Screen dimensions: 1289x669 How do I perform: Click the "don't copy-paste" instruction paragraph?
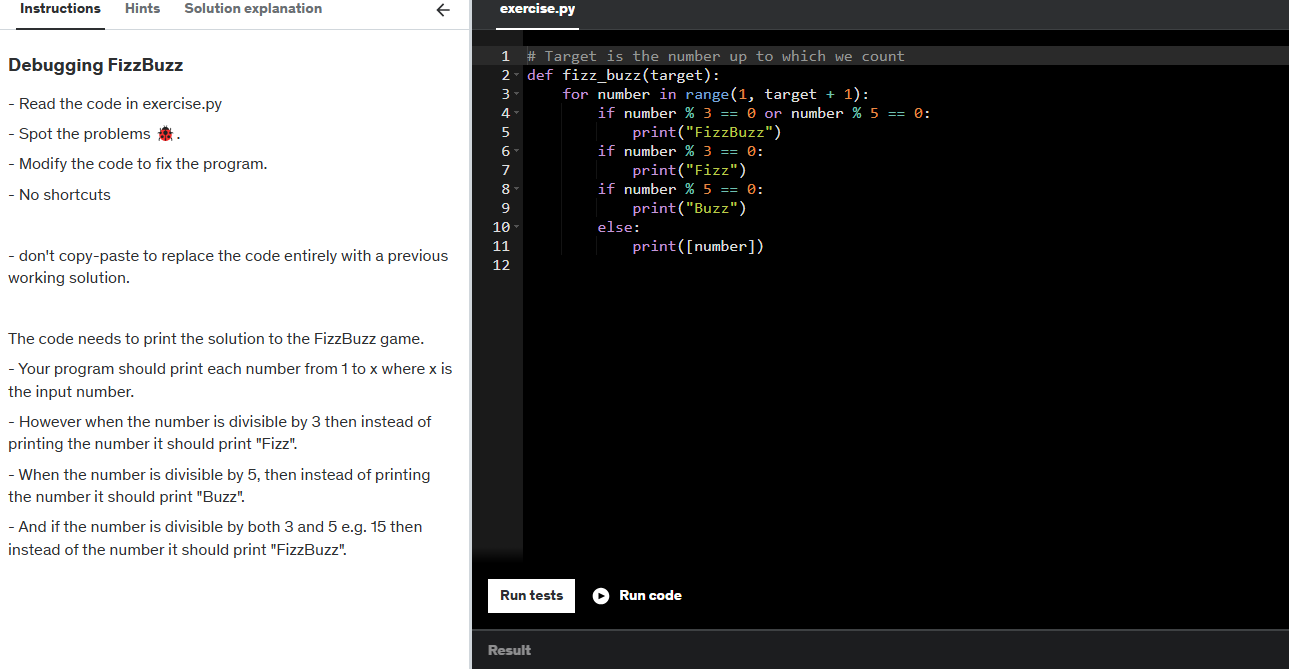click(228, 267)
